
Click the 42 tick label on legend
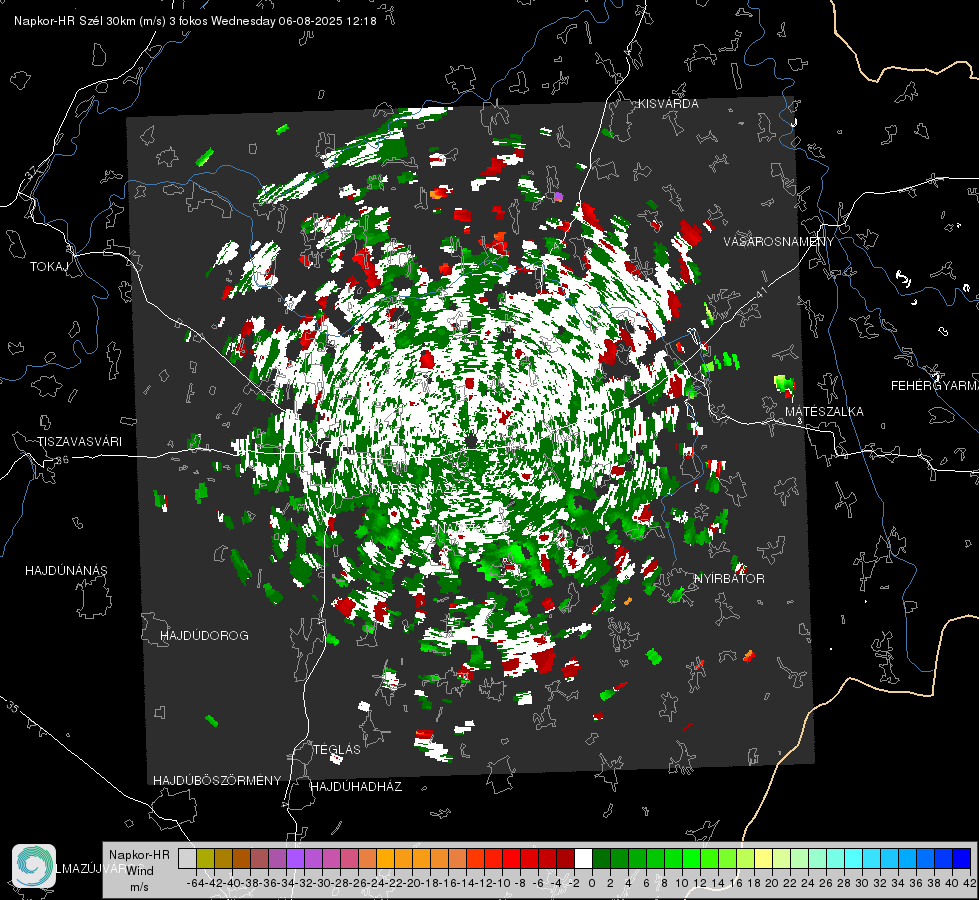[x=970, y=883]
